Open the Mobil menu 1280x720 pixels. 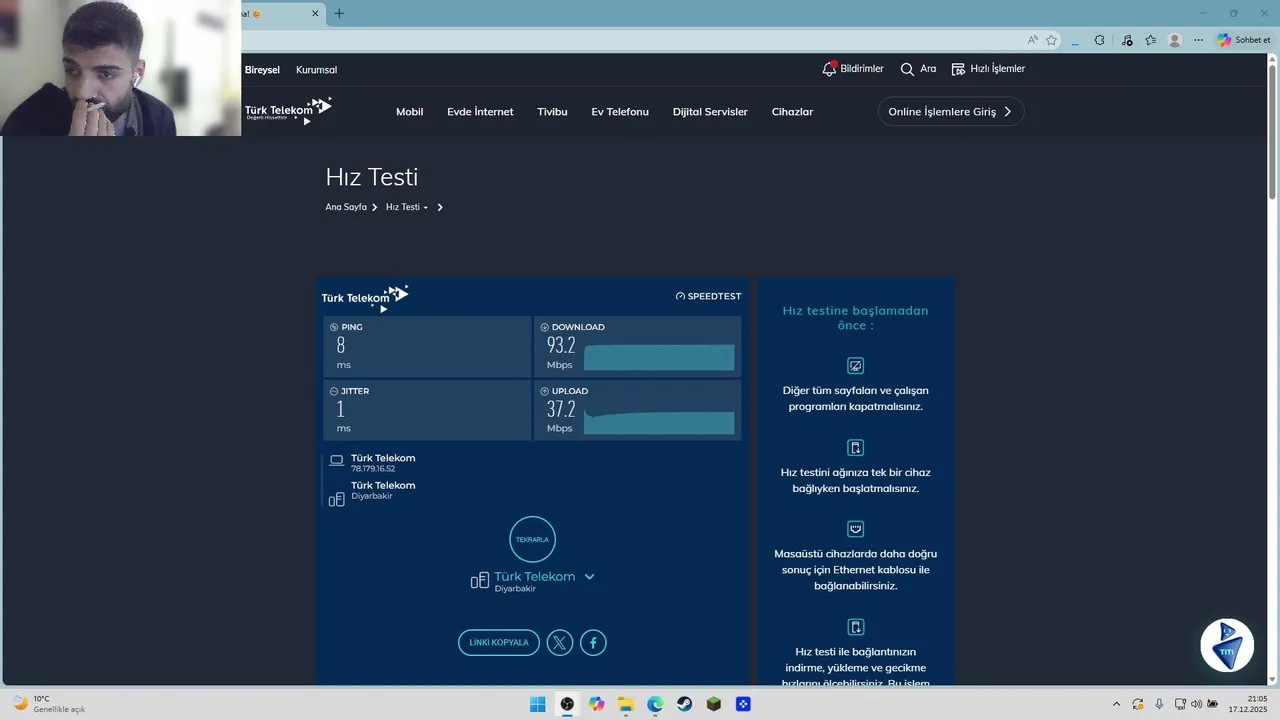click(409, 112)
